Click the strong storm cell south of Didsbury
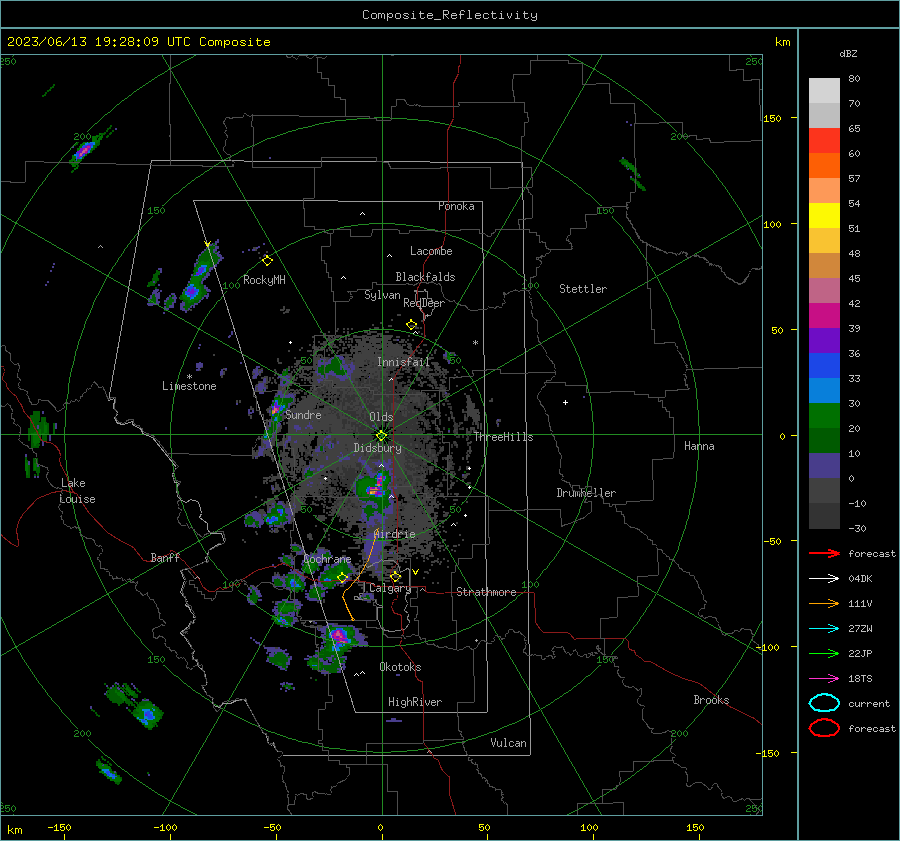Image resolution: width=900 pixels, height=841 pixels. click(375, 489)
